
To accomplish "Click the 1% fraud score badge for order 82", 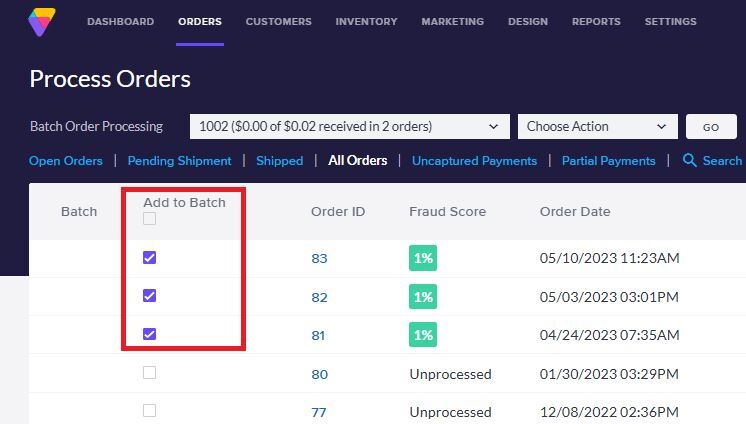I will 423,296.
